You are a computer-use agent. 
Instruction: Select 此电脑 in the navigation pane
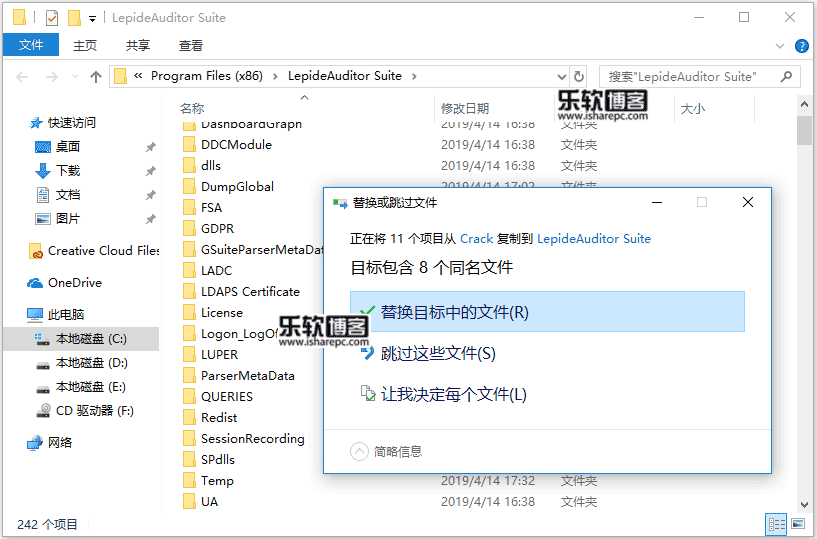click(56, 314)
